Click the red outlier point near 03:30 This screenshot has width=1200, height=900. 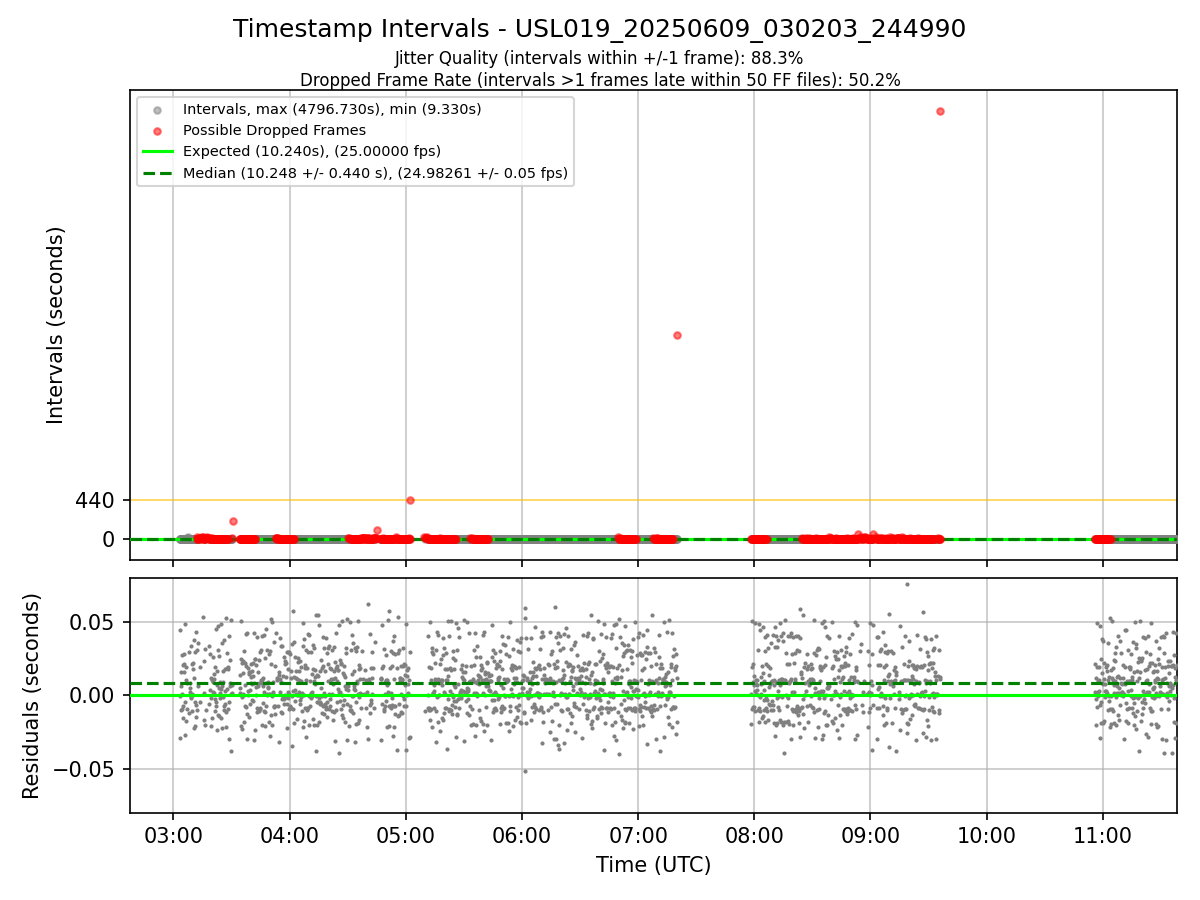[x=233, y=521]
